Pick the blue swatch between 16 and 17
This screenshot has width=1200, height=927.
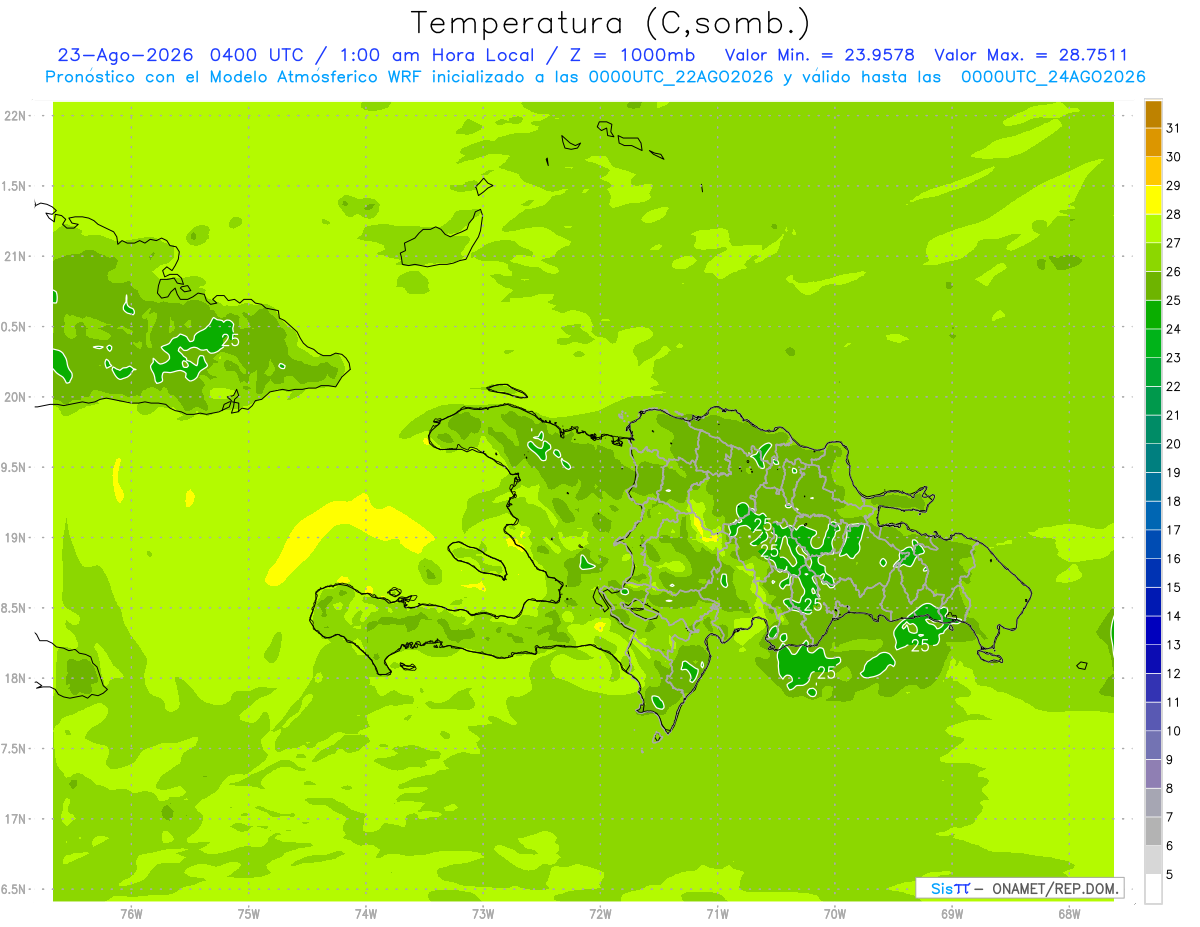pyautogui.click(x=1153, y=544)
